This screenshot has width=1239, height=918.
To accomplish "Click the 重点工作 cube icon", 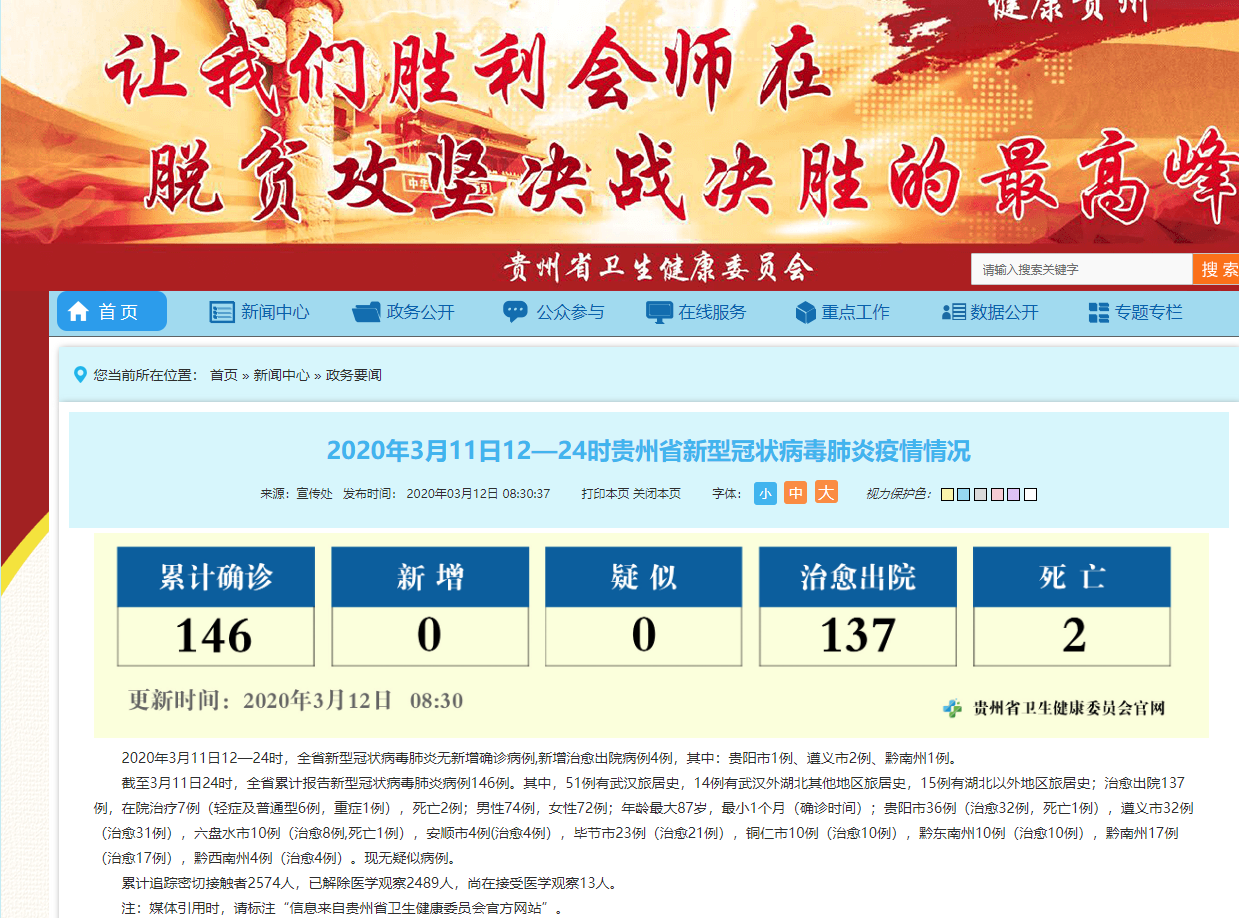I will (x=805, y=312).
